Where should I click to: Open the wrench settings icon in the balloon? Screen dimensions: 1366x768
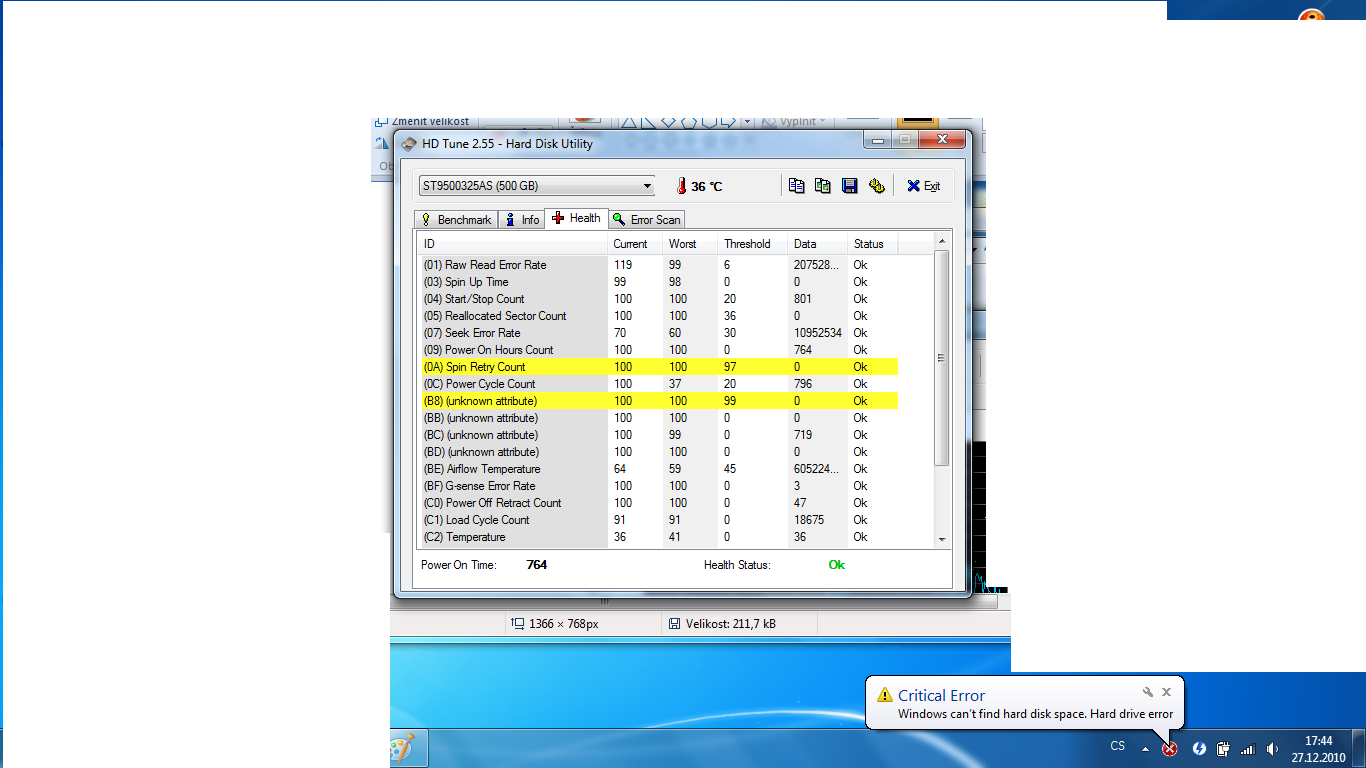click(x=1148, y=692)
